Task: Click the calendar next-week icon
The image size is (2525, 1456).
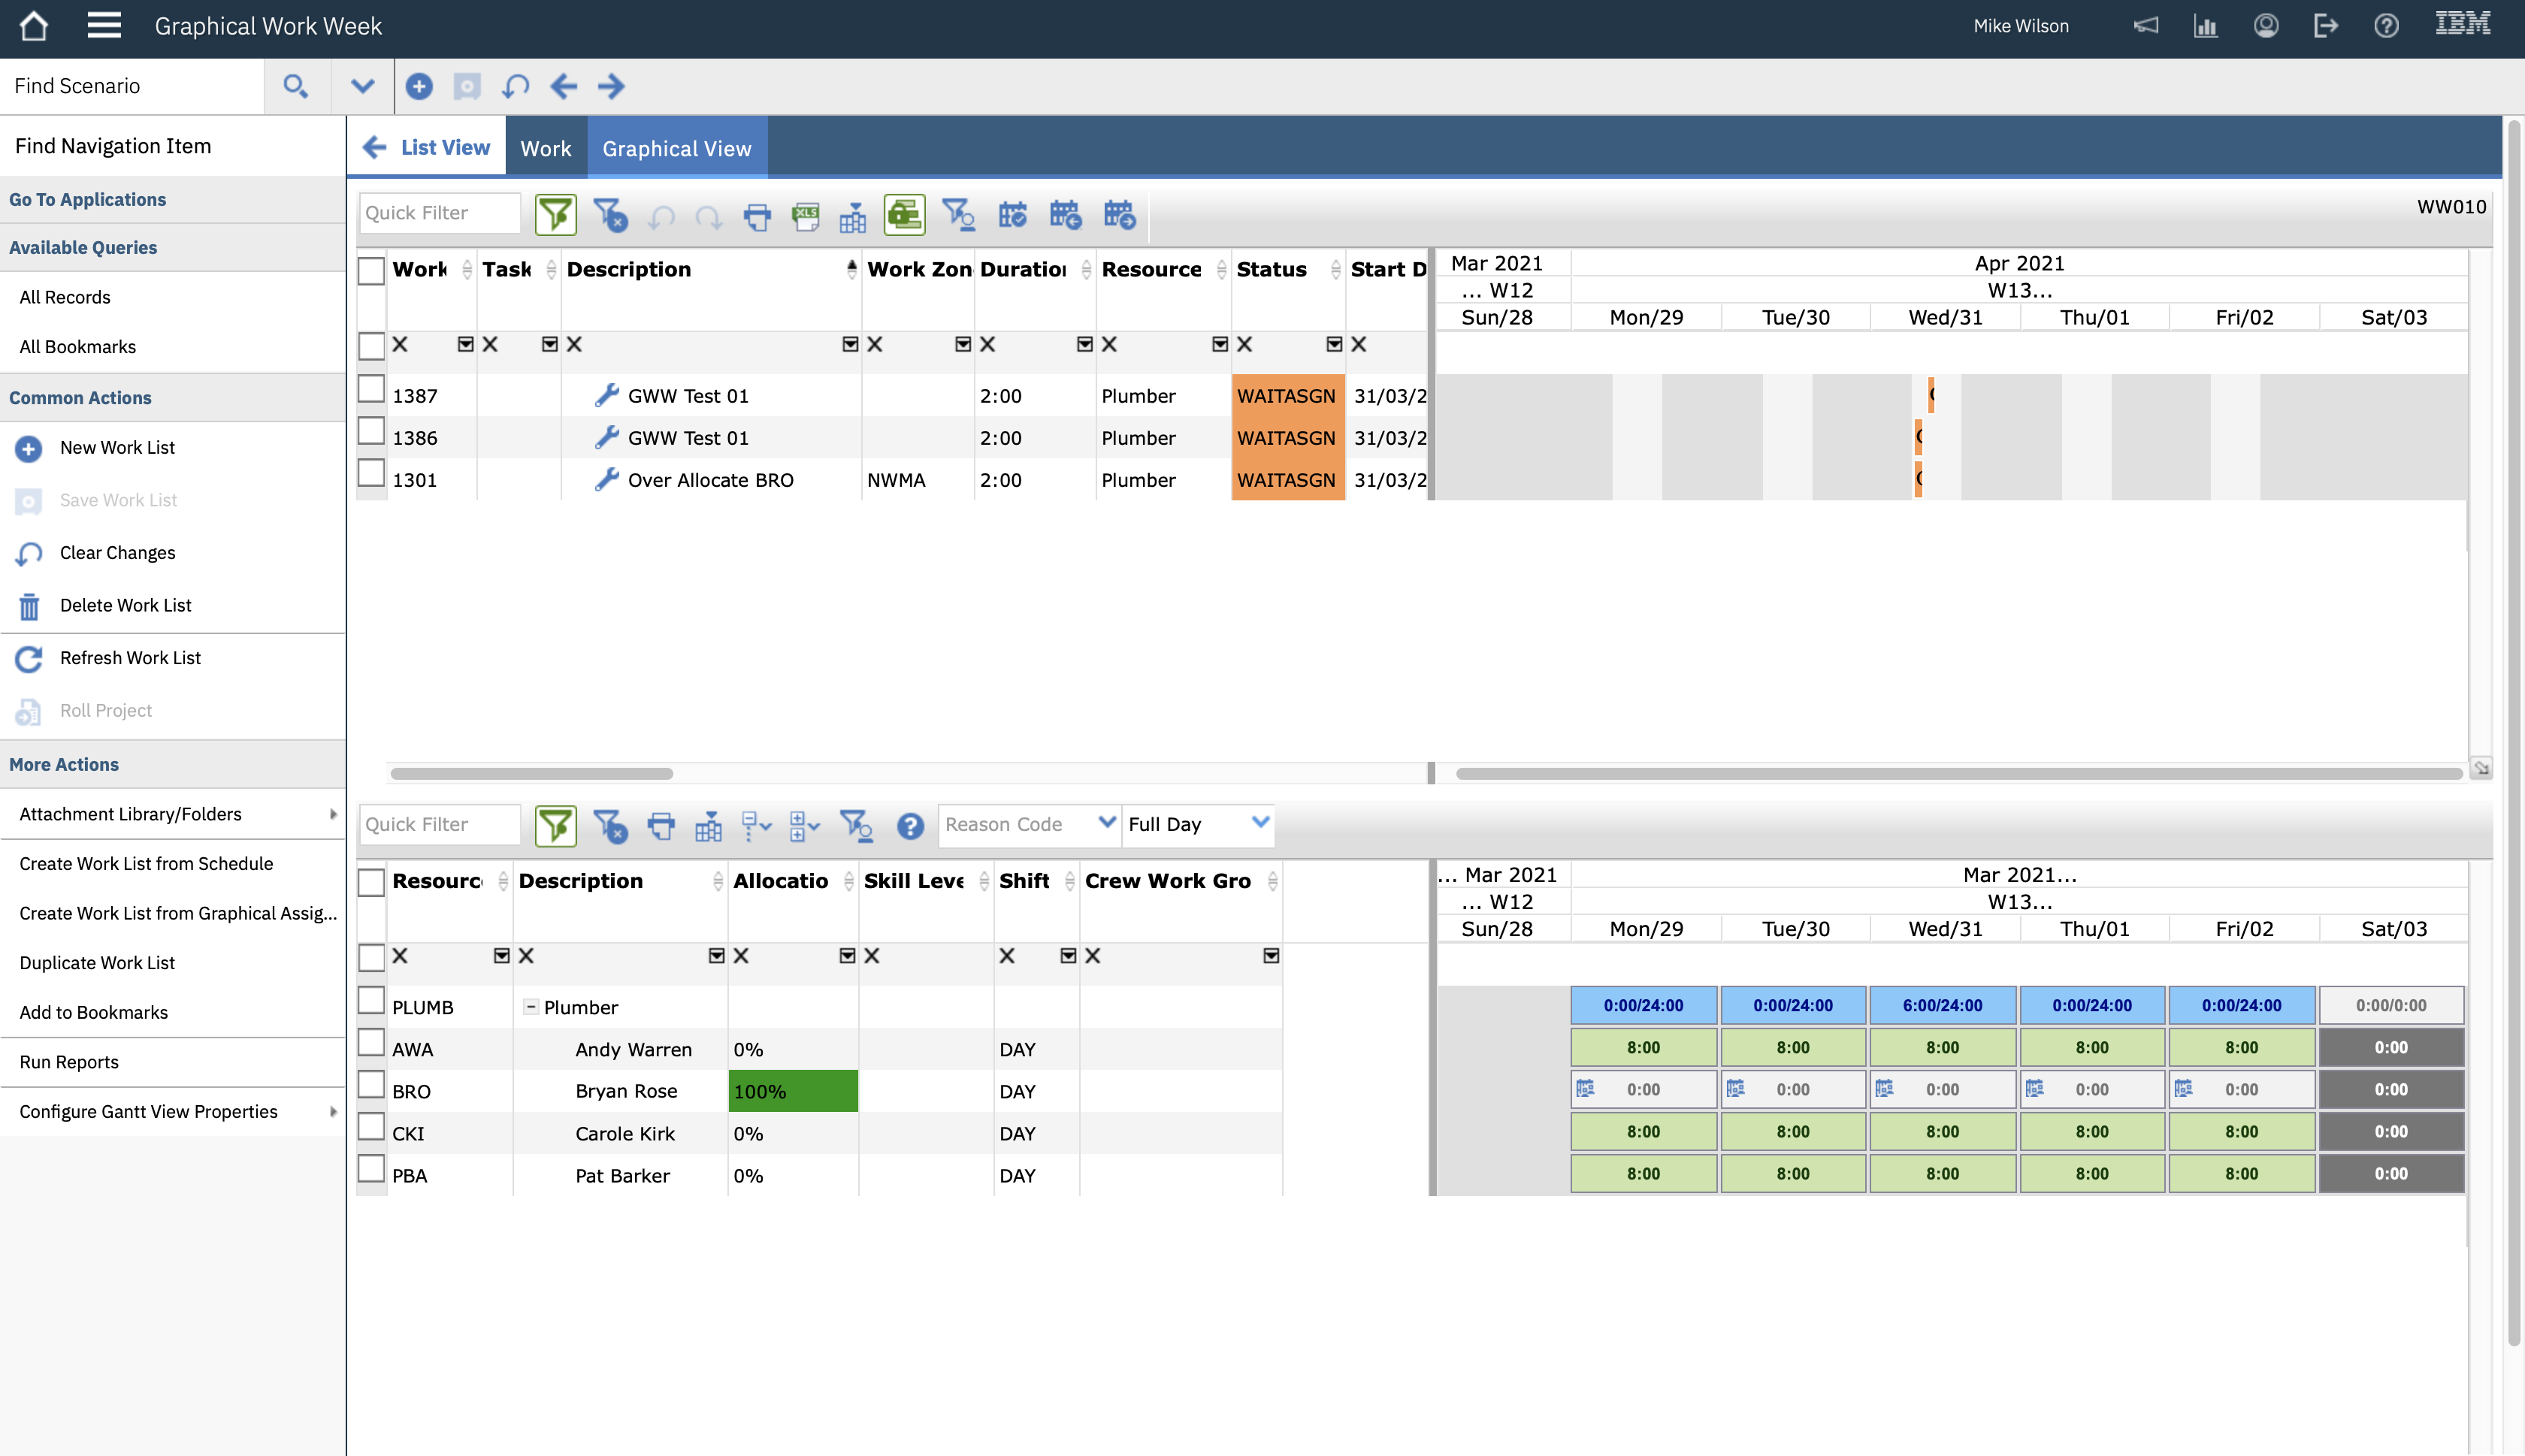Action: [x=1119, y=215]
